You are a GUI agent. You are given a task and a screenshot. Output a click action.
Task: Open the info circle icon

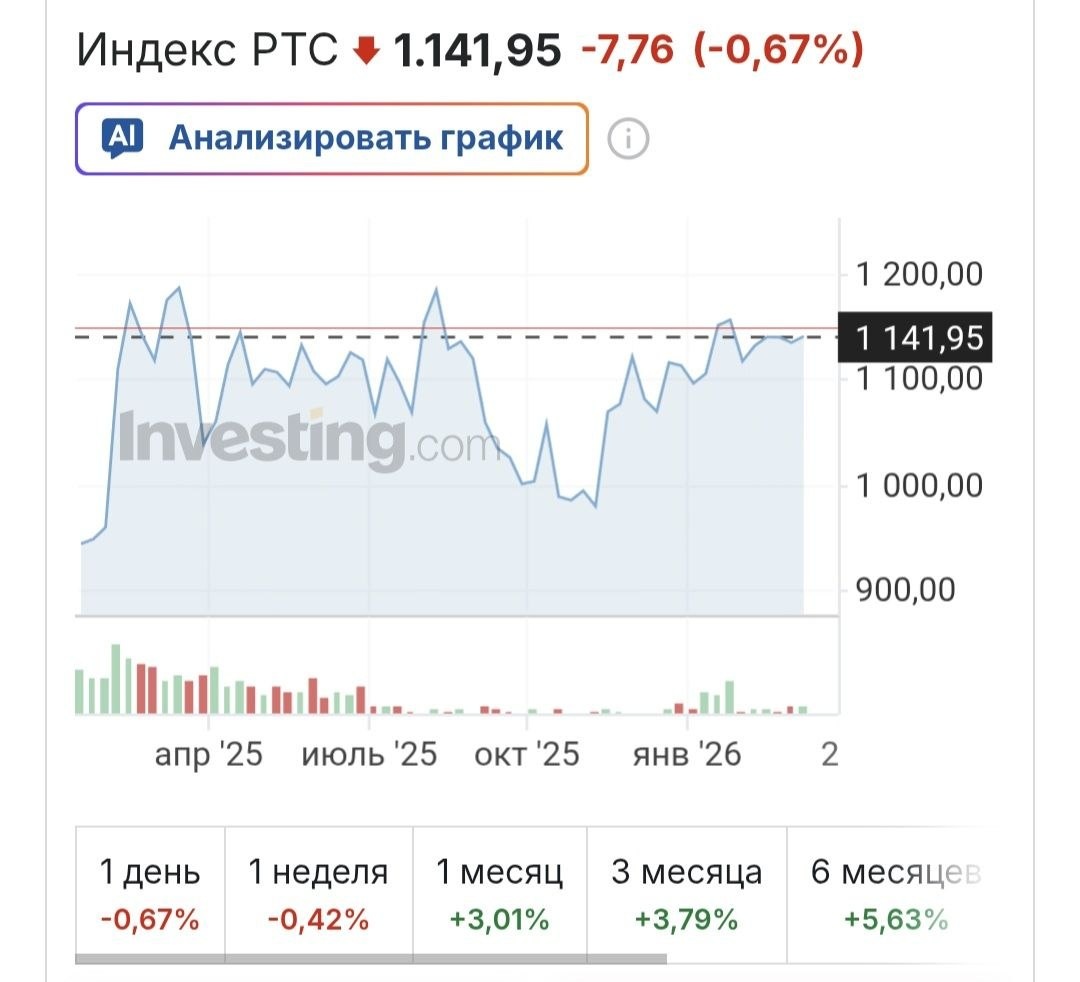(629, 138)
